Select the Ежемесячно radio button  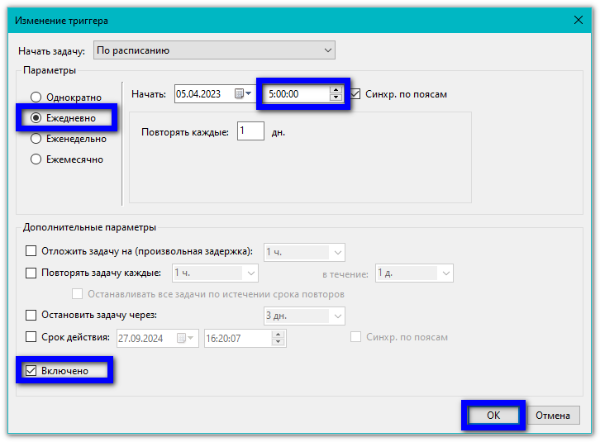click(x=37, y=158)
